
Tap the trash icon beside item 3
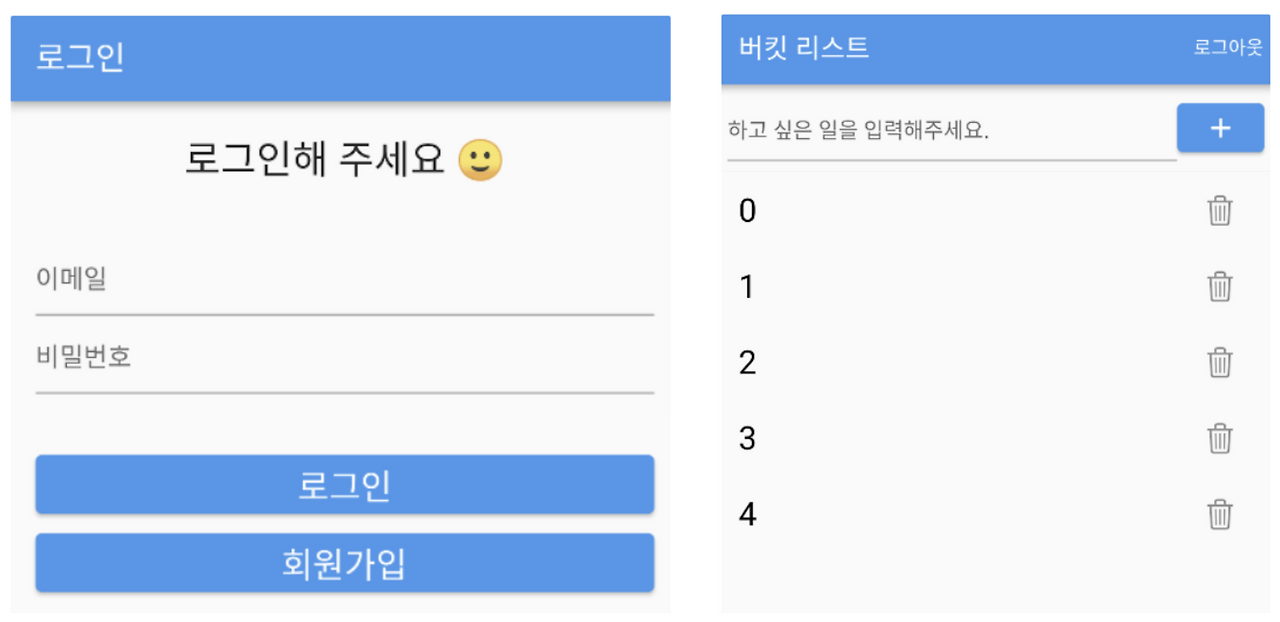point(1219,438)
